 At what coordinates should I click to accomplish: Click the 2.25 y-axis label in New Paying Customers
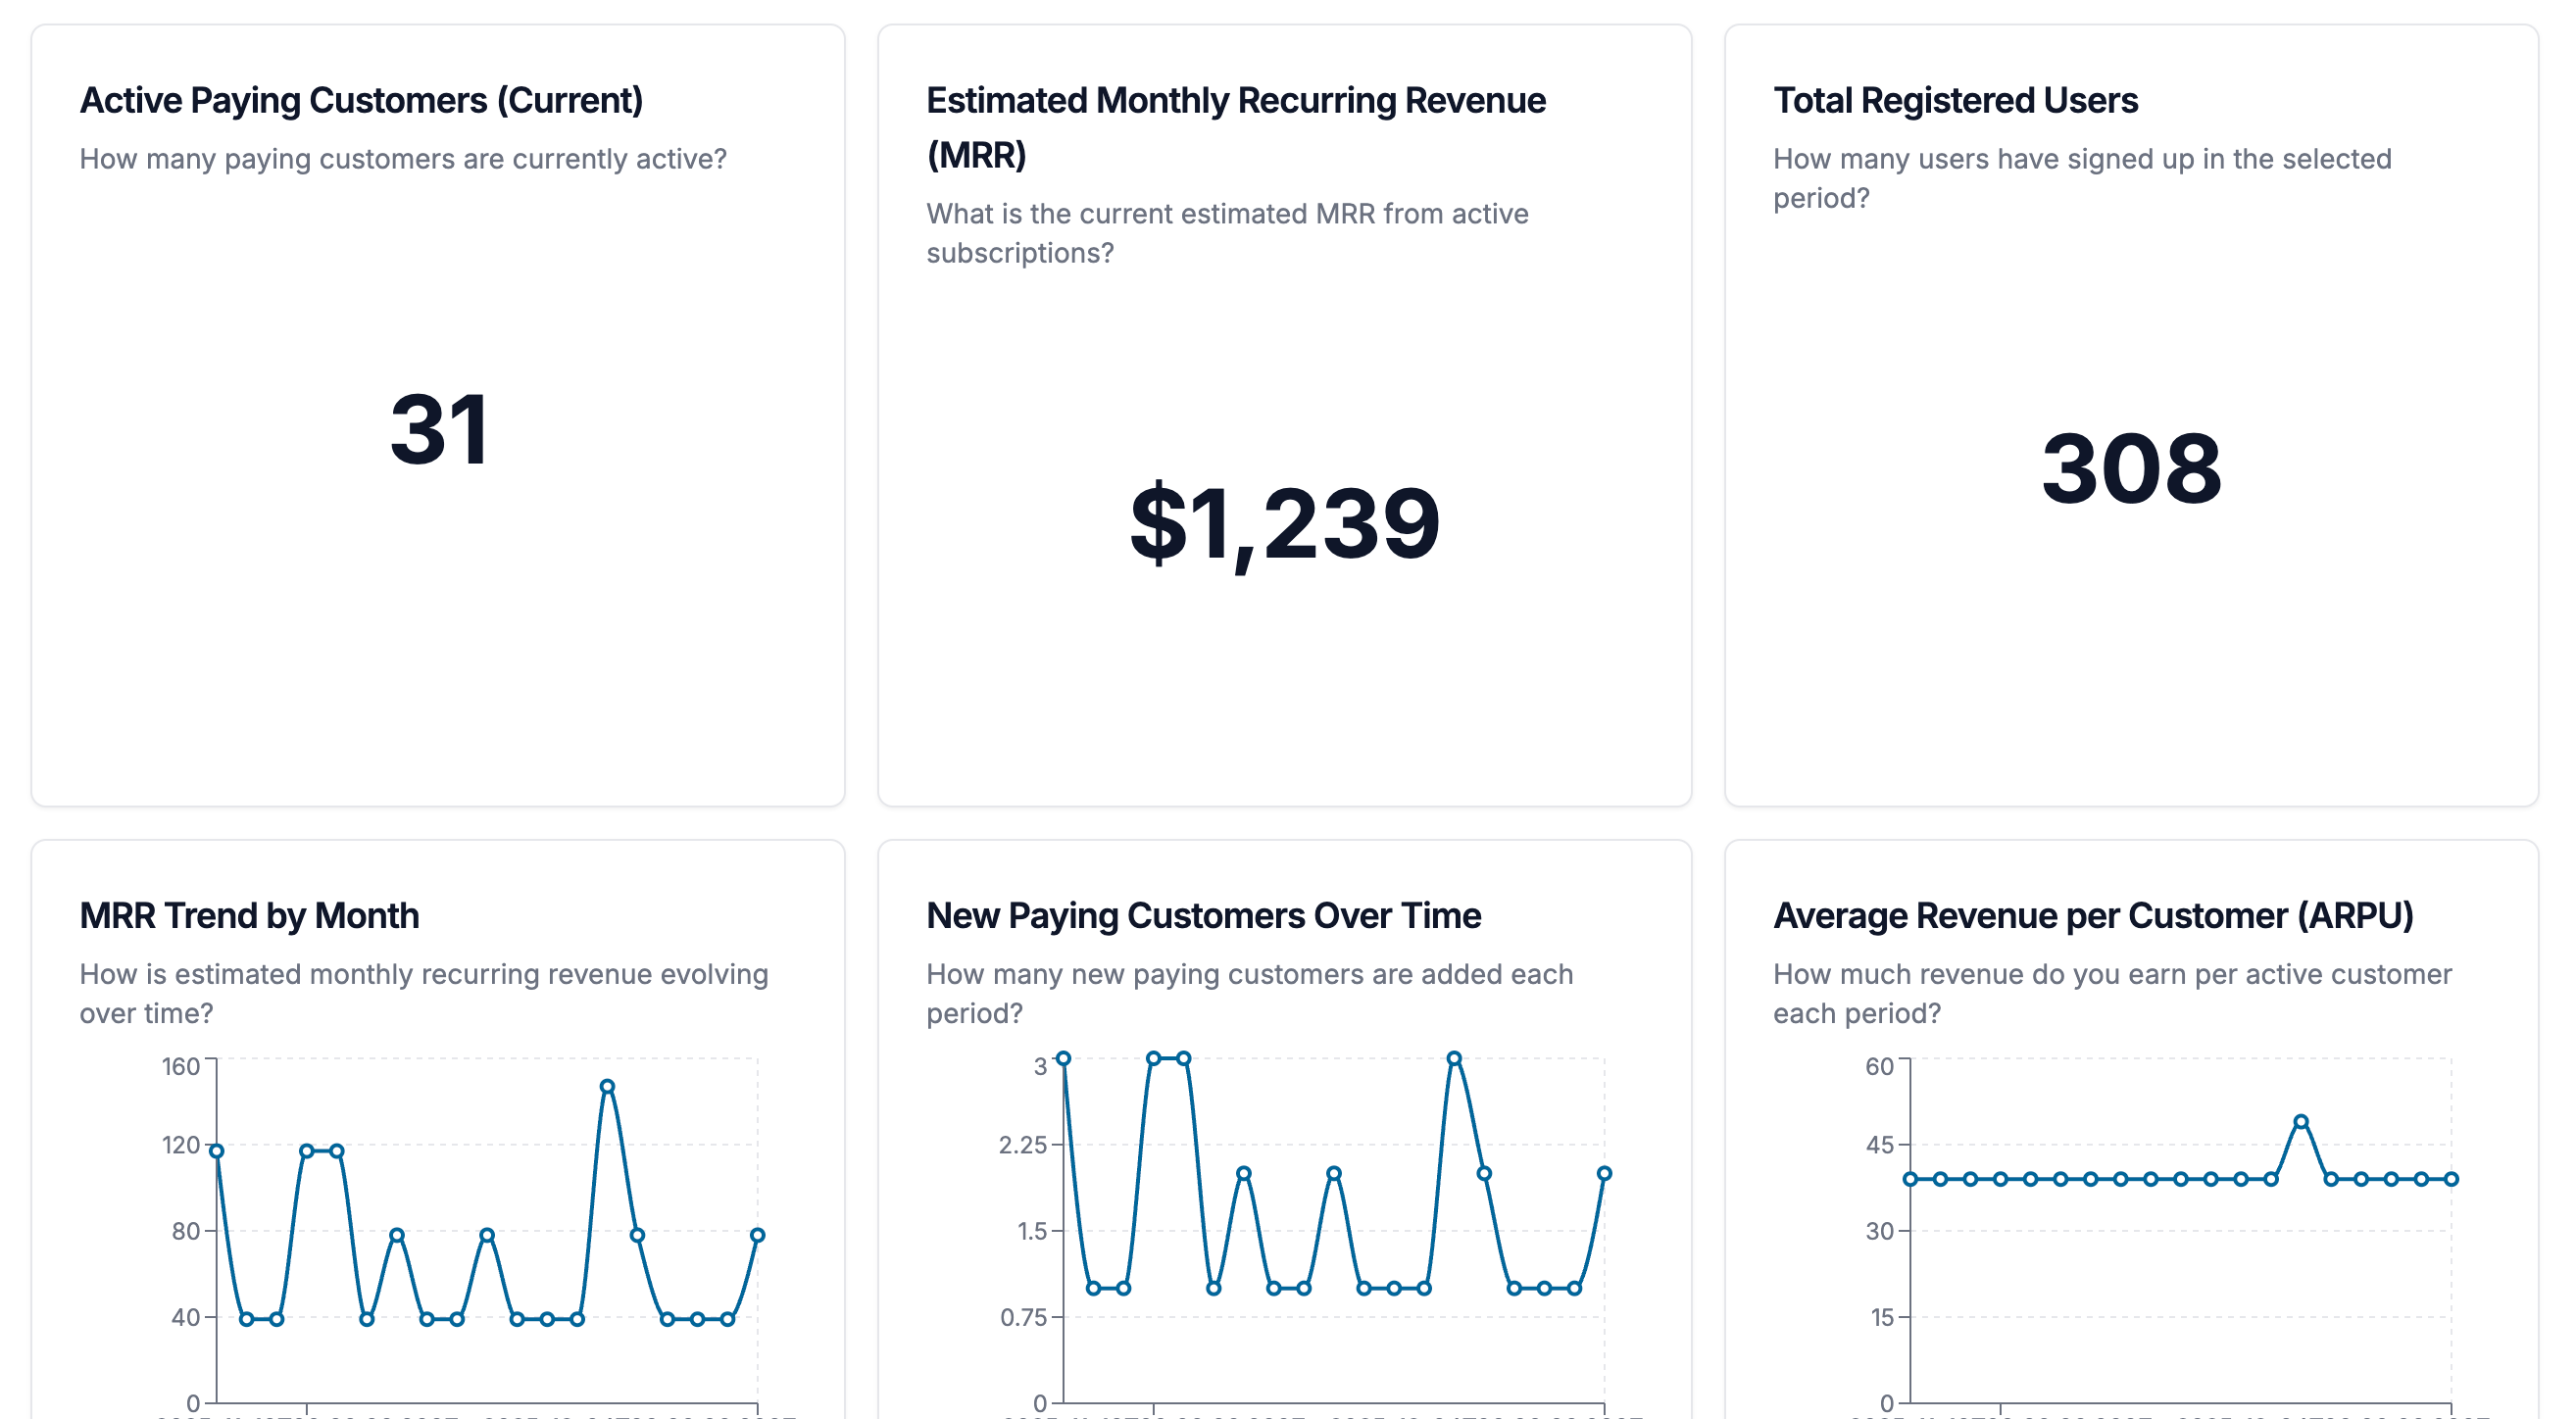[x=1022, y=1145]
